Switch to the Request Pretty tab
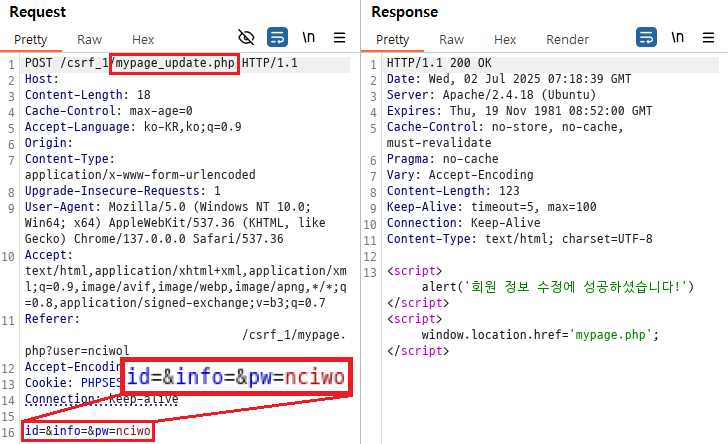The height and width of the screenshot is (444, 728). click(x=31, y=40)
